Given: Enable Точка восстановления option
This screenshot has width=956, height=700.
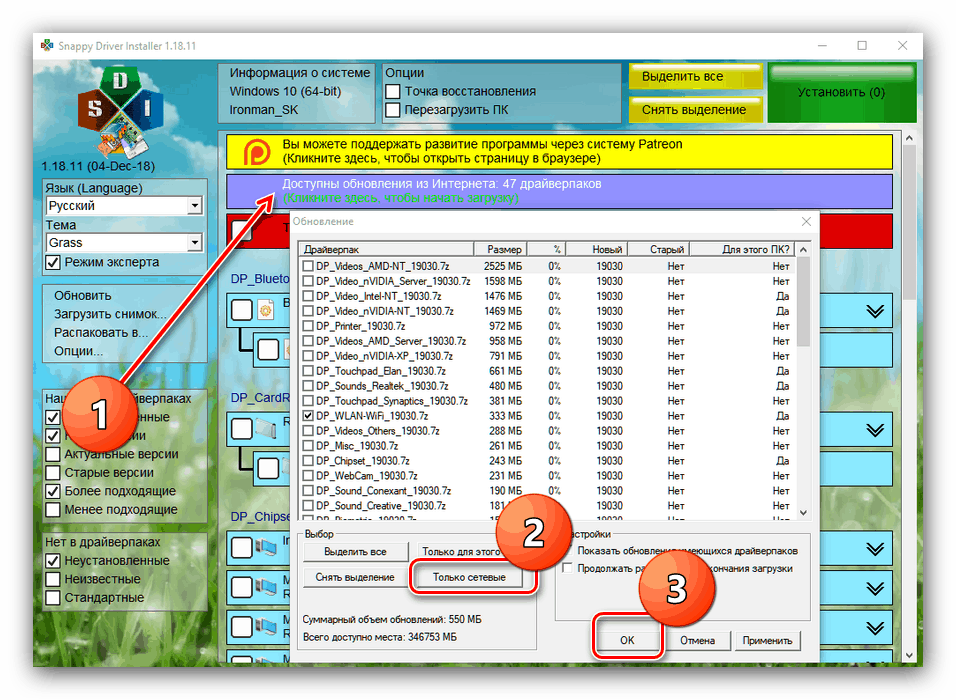Looking at the screenshot, I should [393, 91].
